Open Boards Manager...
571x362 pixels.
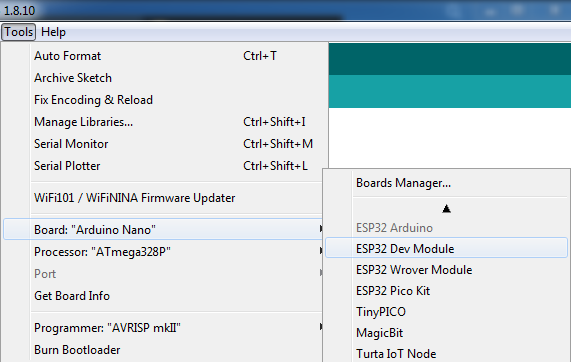click(x=446, y=183)
